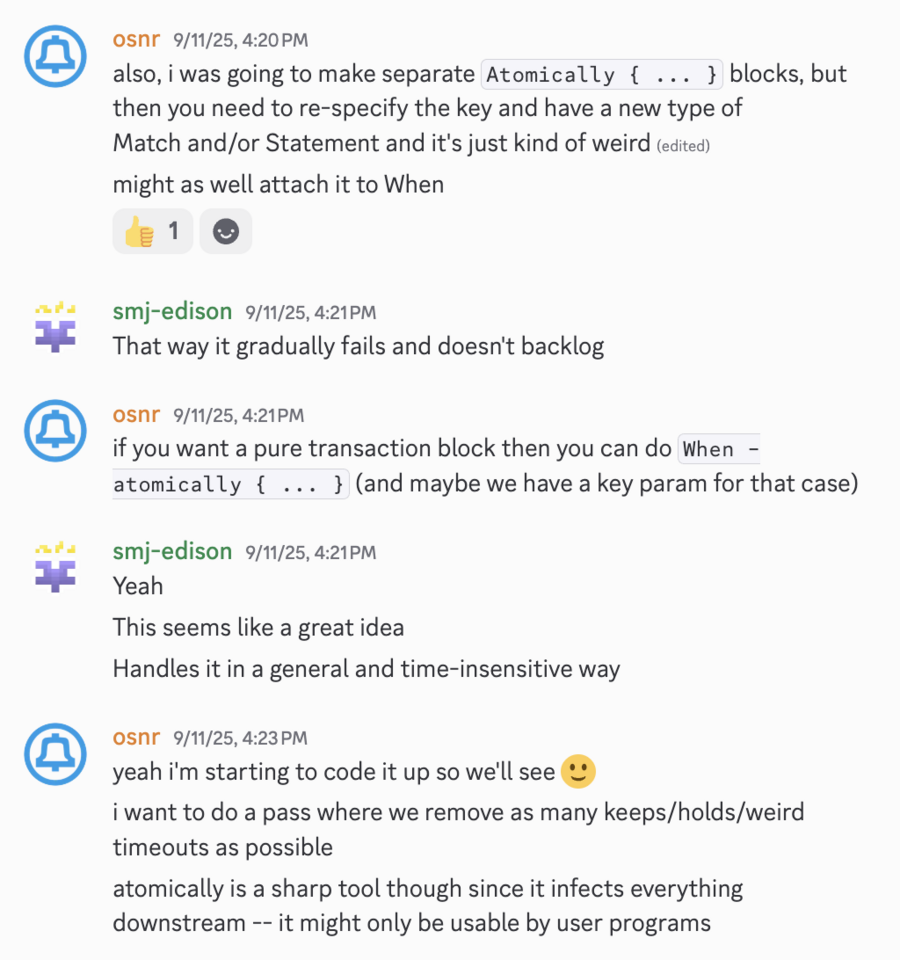The width and height of the screenshot is (900, 960).
Task: Click smj-edison's avatar beside 'That way it gradually fails'
Action: point(56,327)
